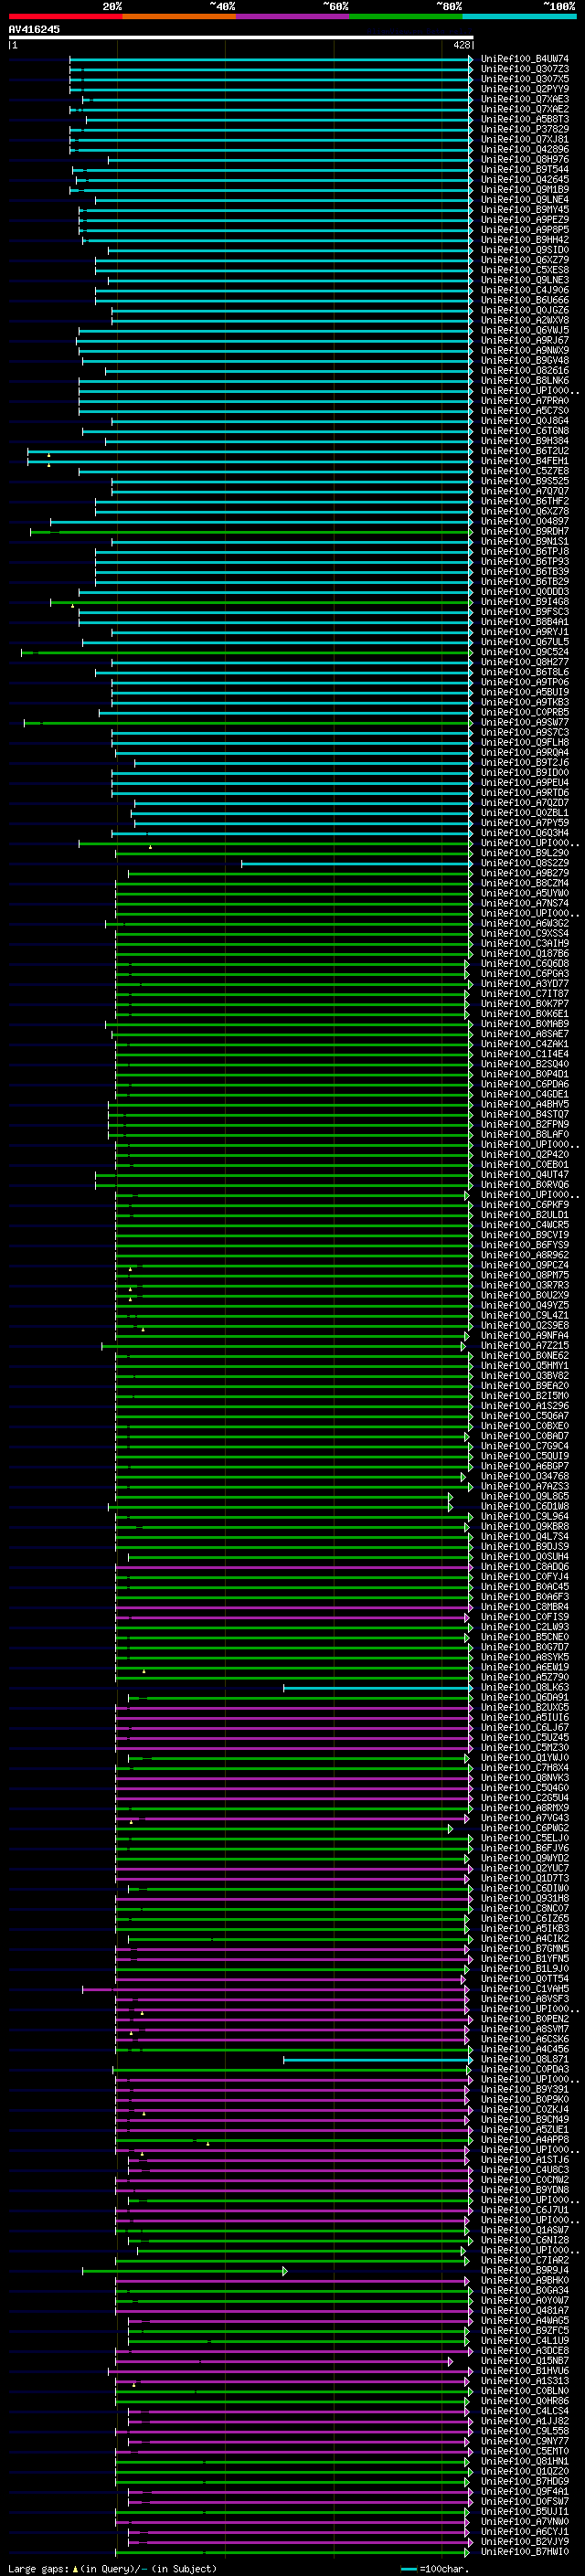
Task: Select label UniRef100_B4STQ7
Action: (525, 1114)
